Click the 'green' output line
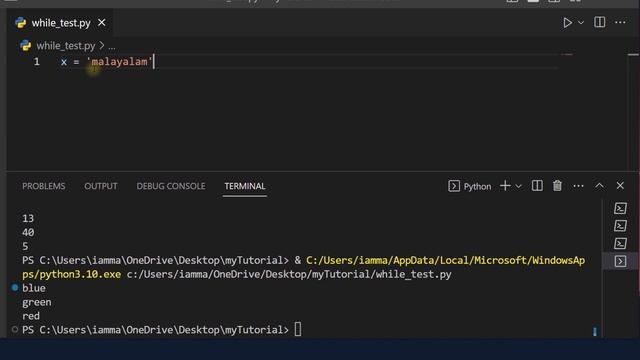The image size is (640, 360). (37, 302)
